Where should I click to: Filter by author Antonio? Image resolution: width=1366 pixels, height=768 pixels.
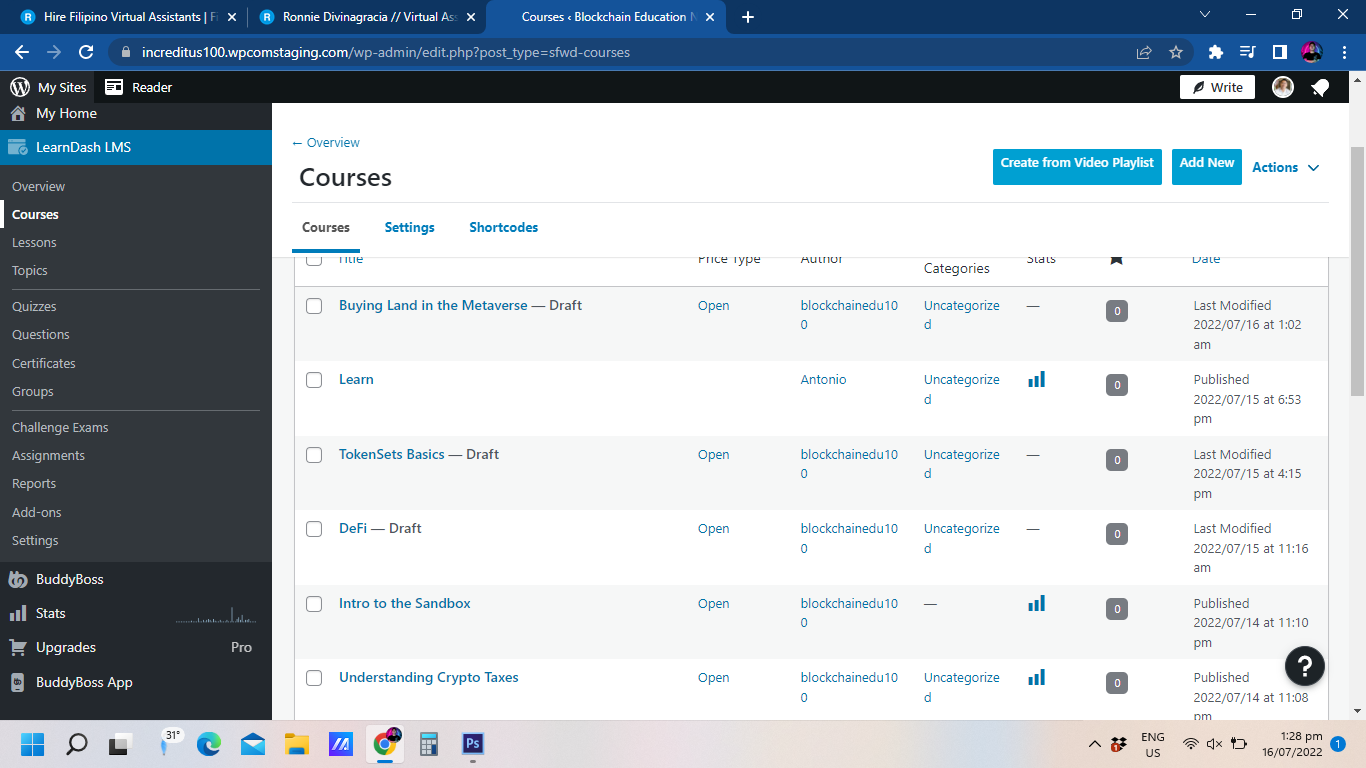(x=824, y=379)
